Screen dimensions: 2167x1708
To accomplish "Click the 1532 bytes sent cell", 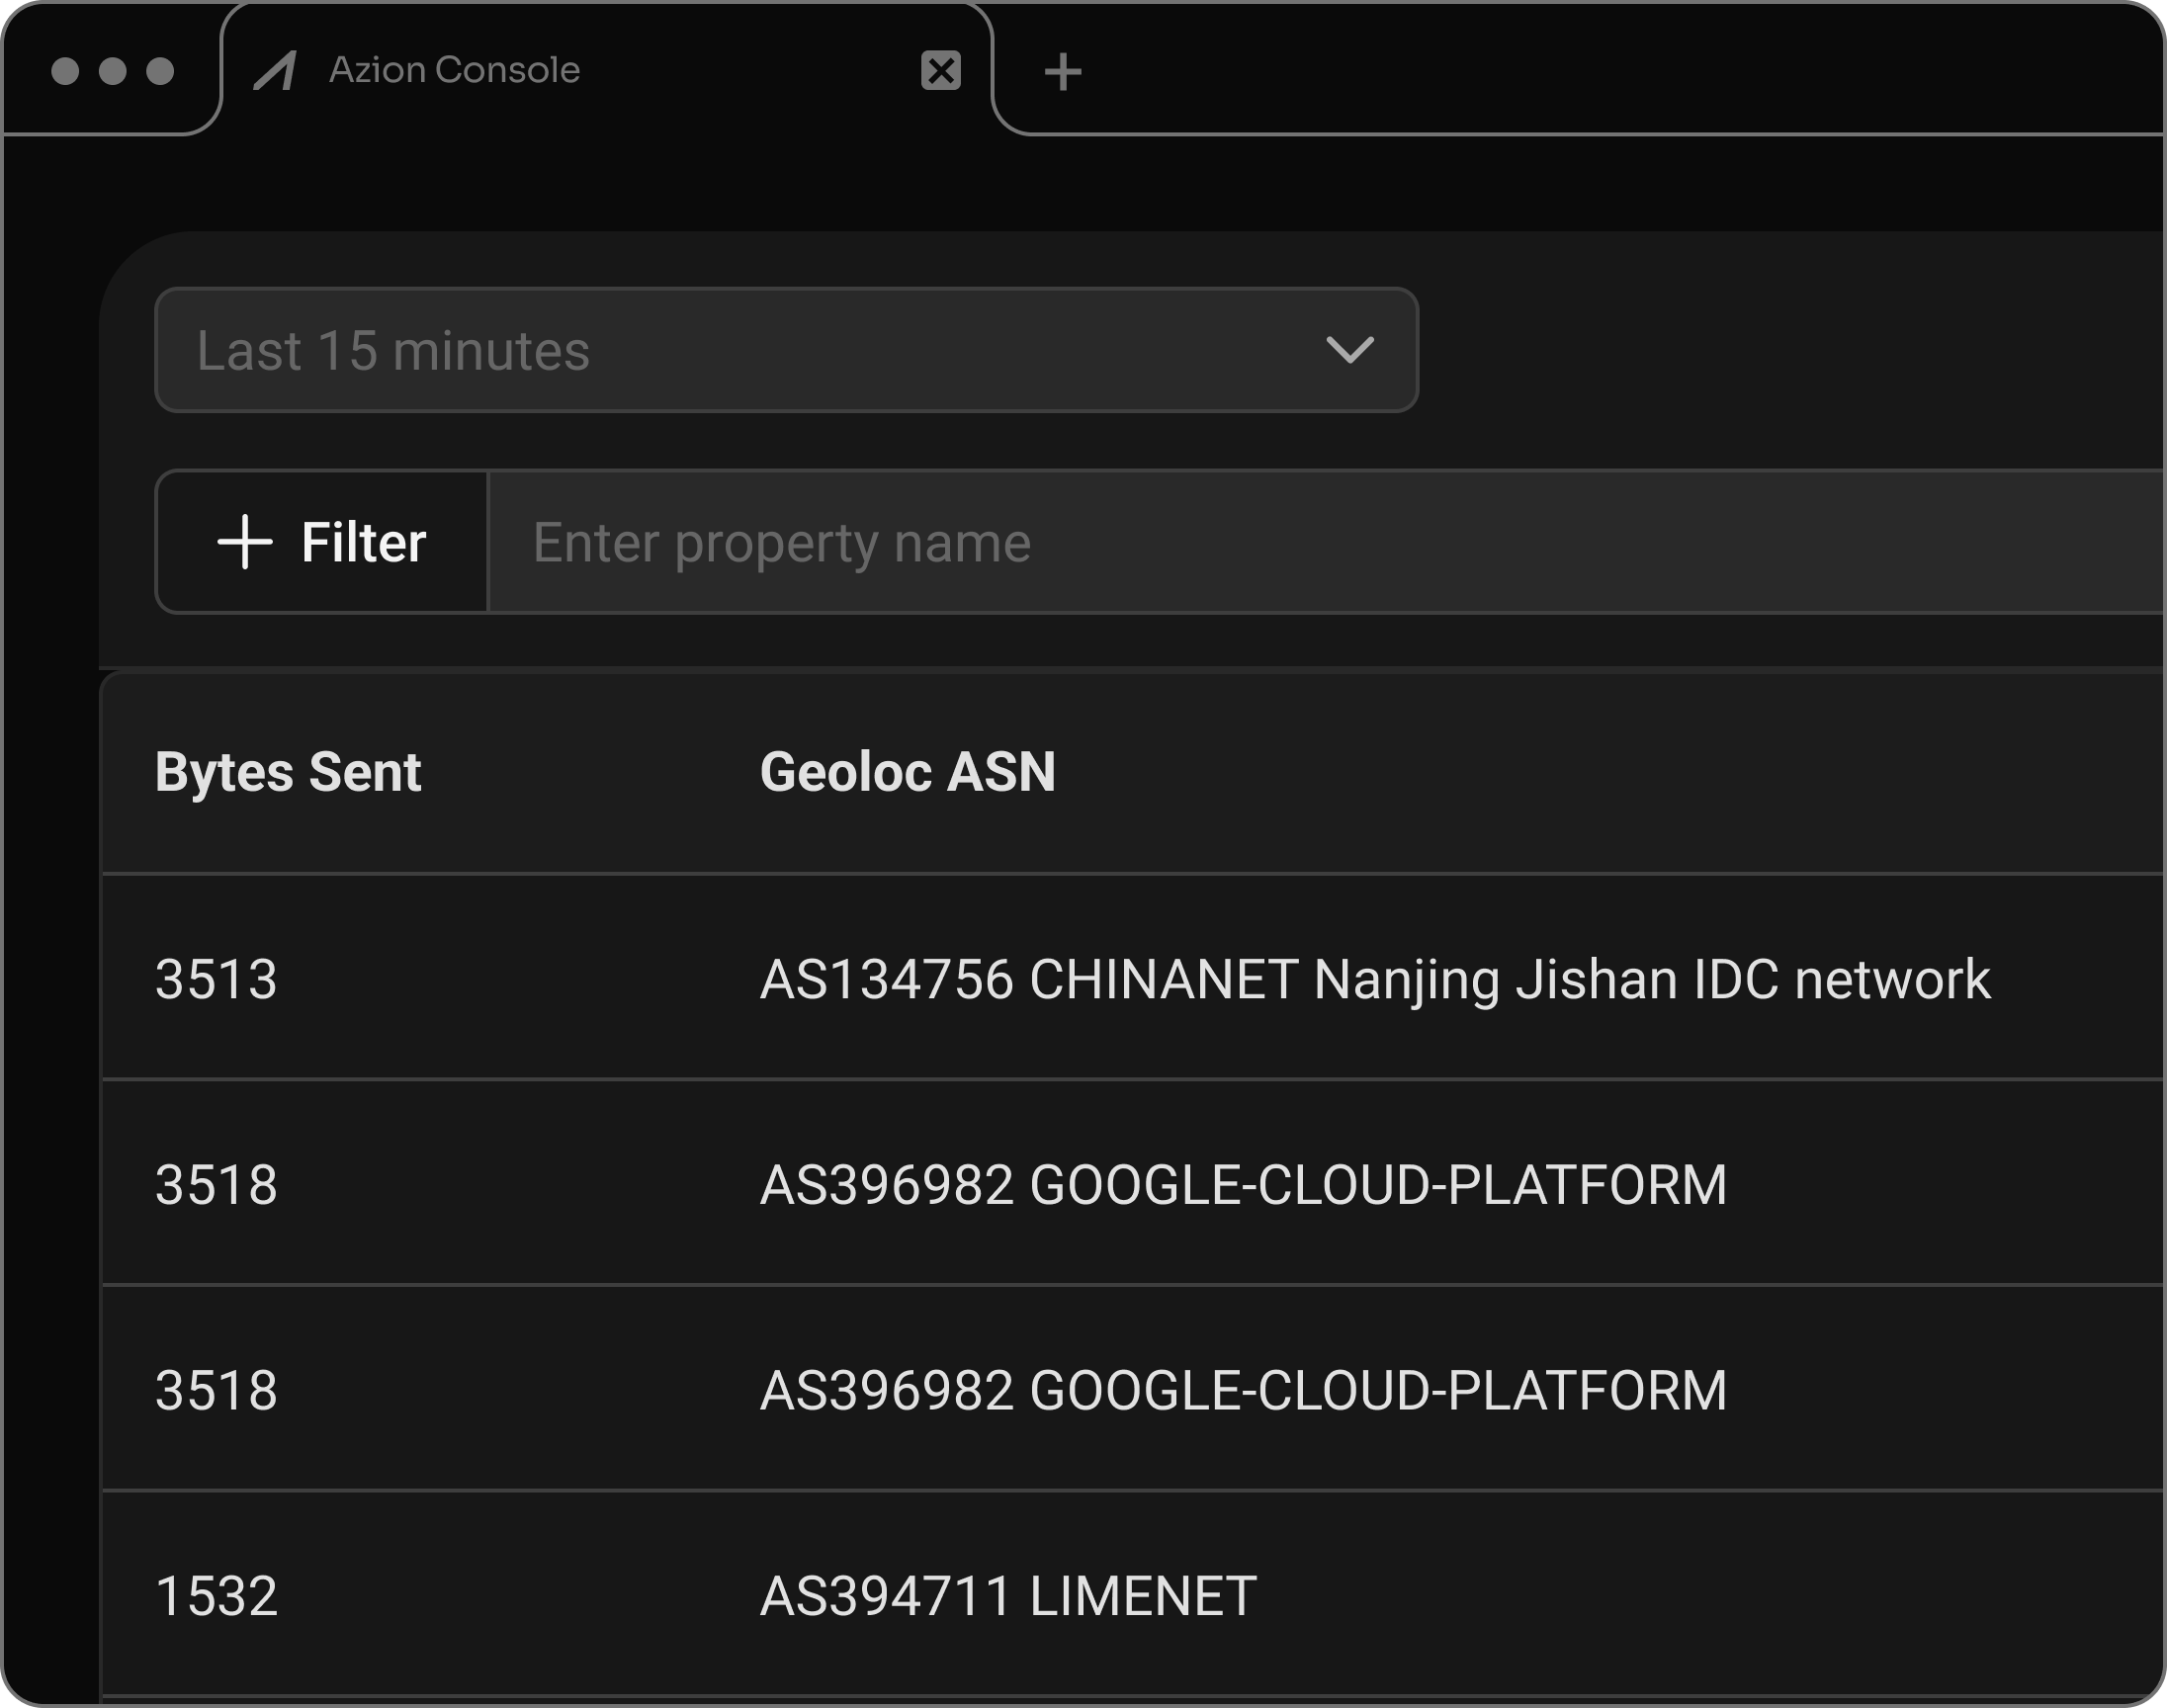I will [216, 1596].
